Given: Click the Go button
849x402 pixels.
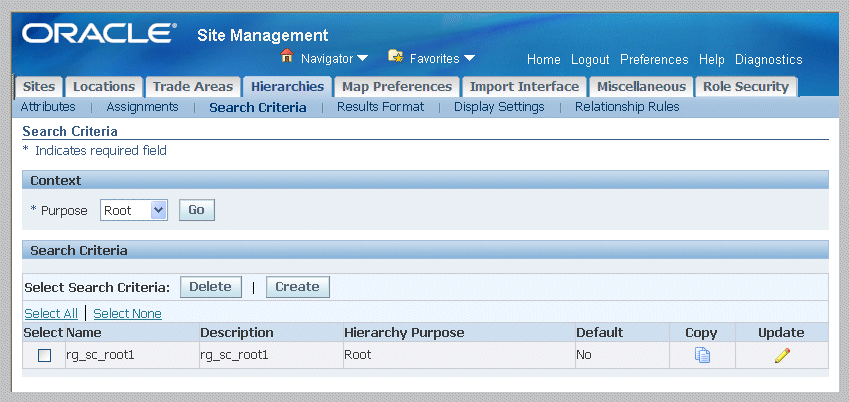Looking at the screenshot, I should [x=197, y=210].
